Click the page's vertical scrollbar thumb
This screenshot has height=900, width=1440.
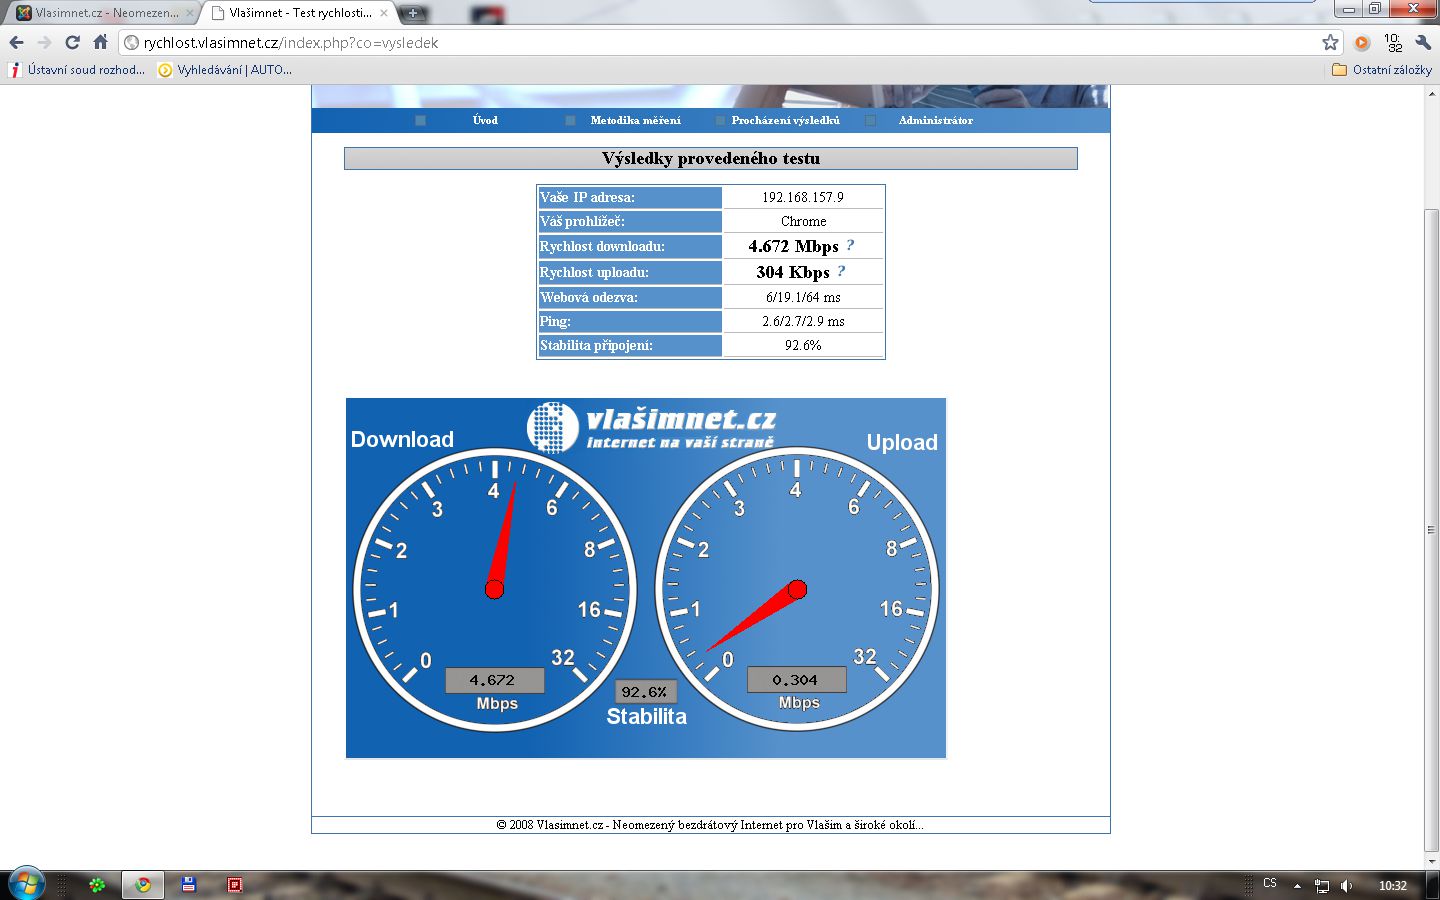tap(1432, 530)
